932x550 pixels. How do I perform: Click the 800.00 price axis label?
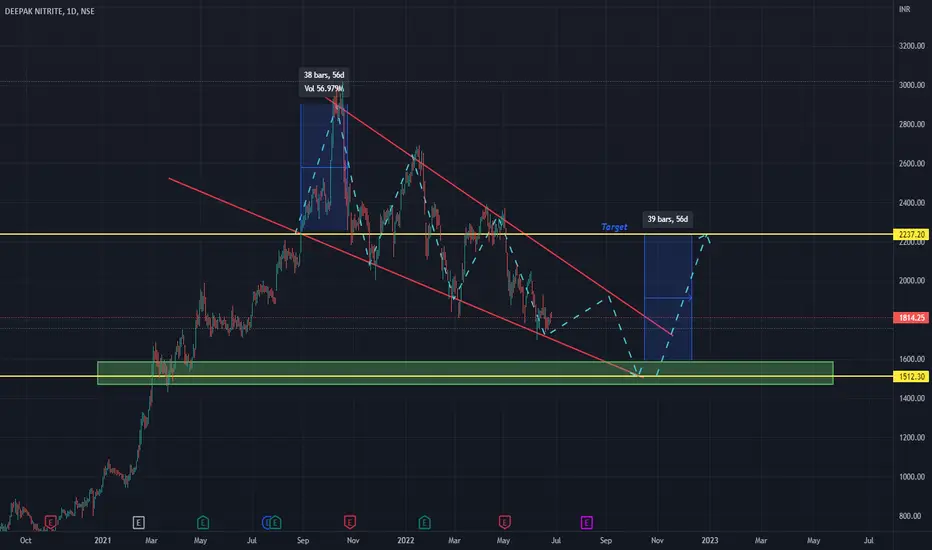pos(912,516)
